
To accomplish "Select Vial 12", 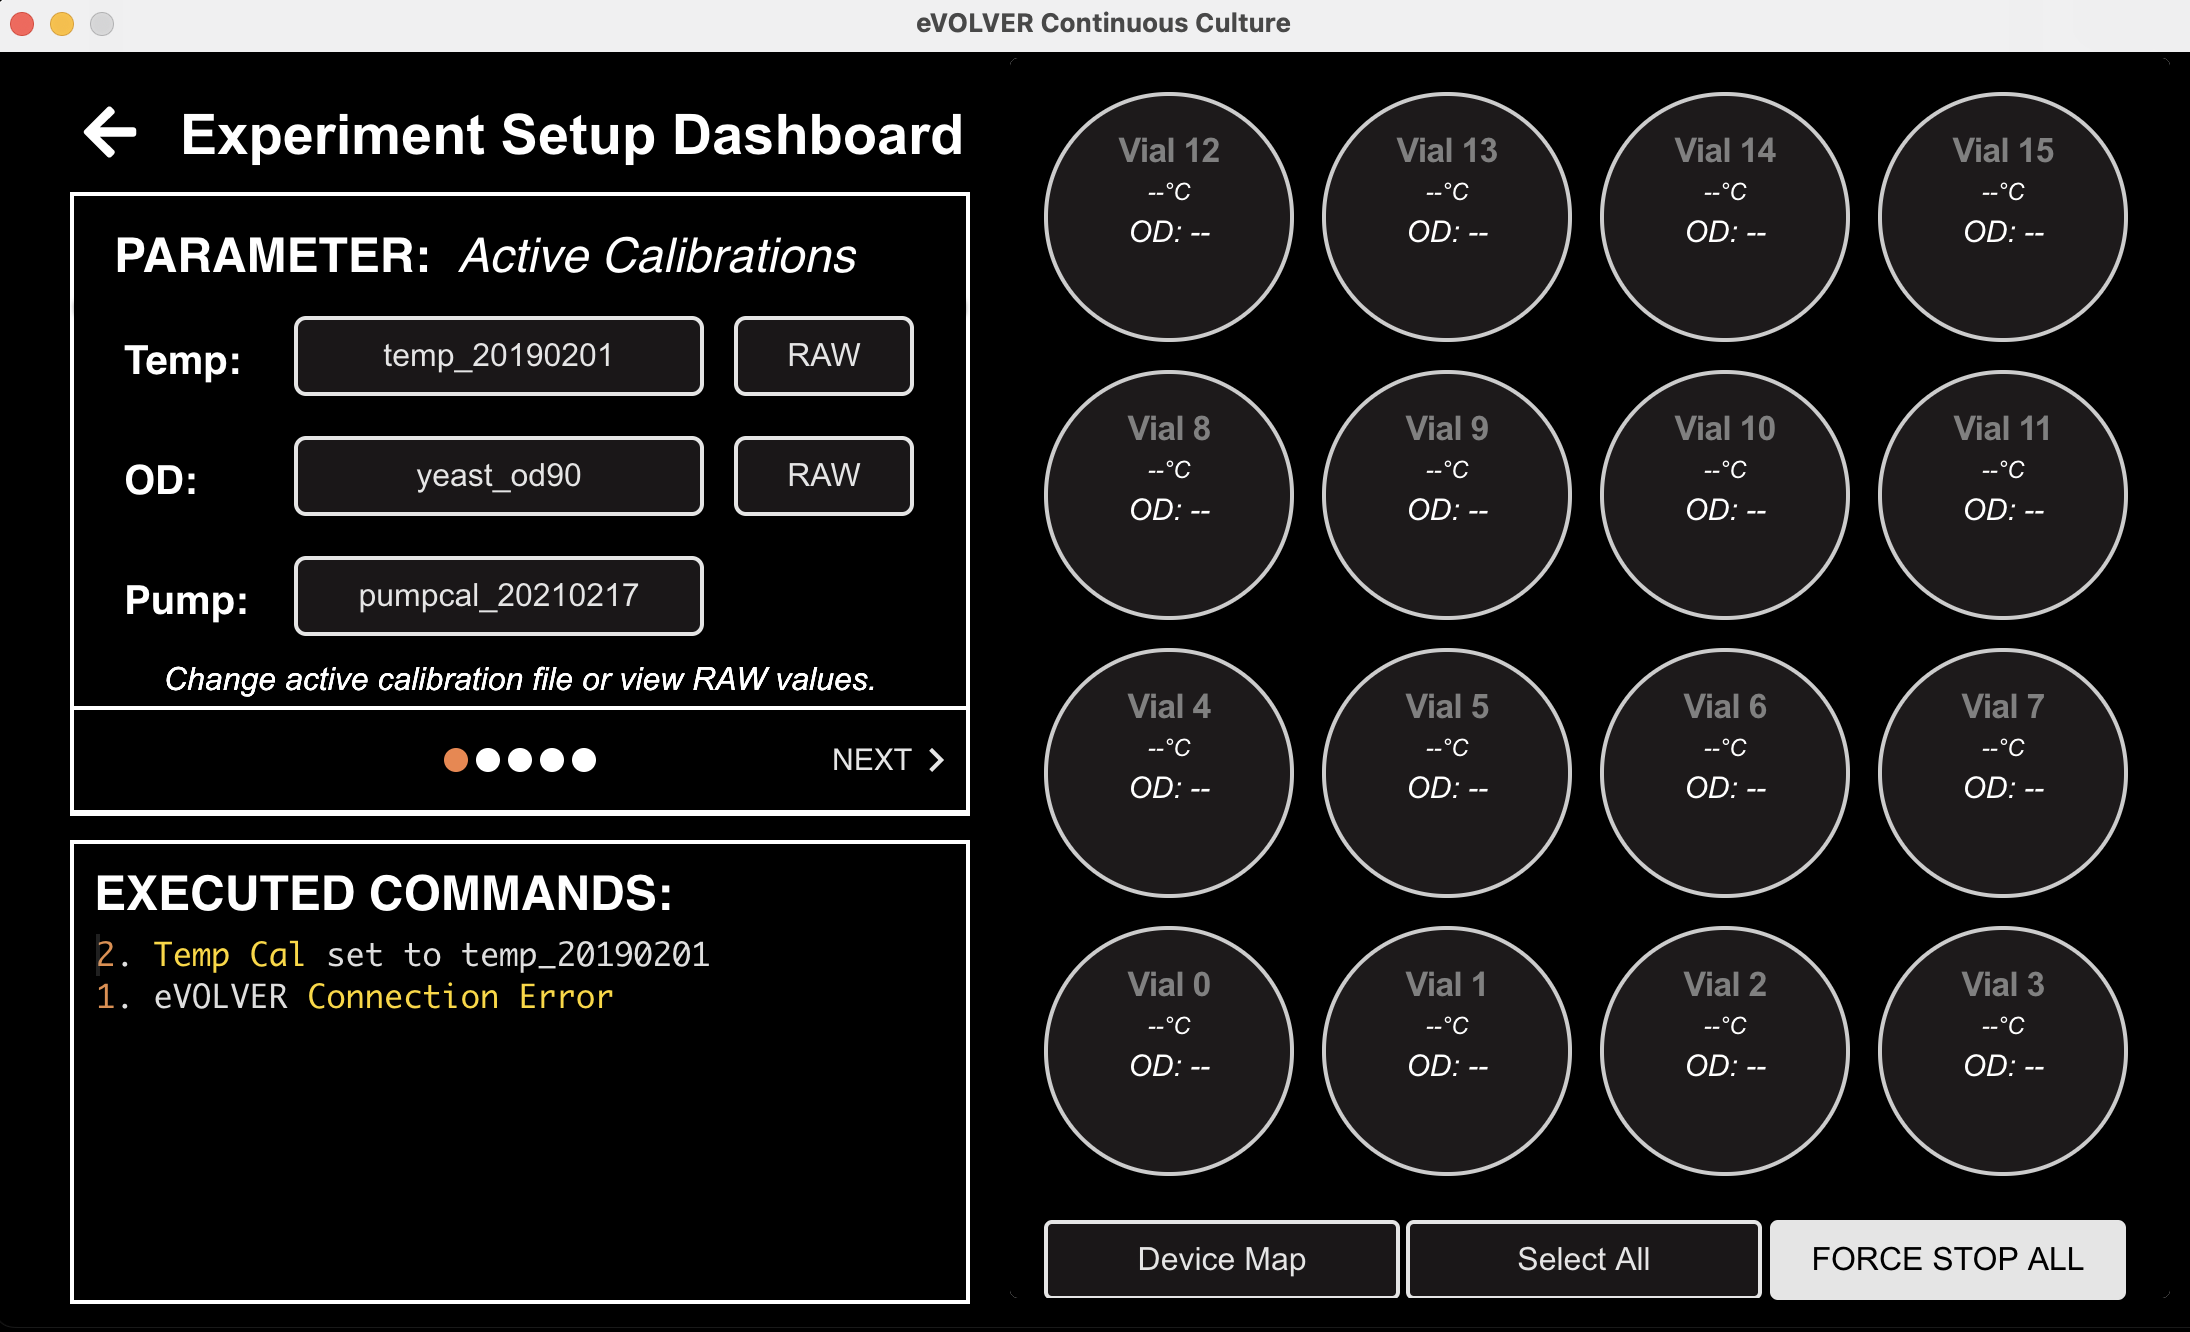I will 1169,217.
